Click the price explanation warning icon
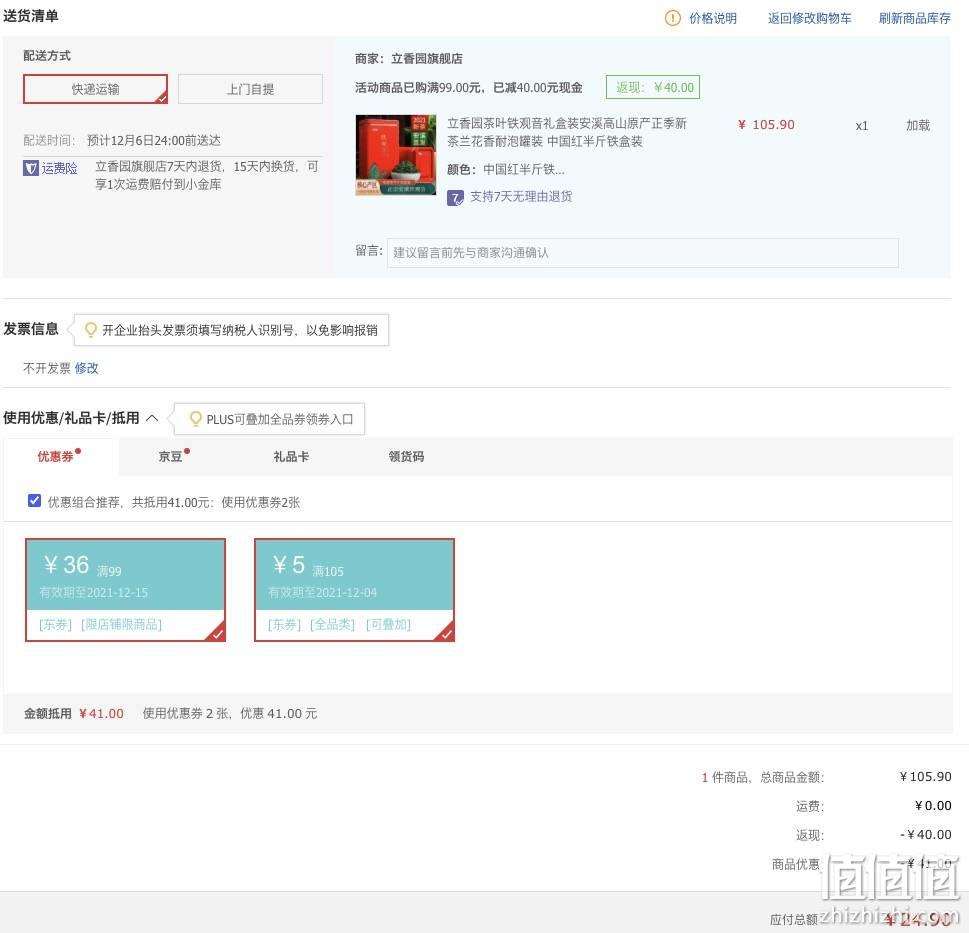Viewport: 969px width, 933px height. (x=672, y=18)
